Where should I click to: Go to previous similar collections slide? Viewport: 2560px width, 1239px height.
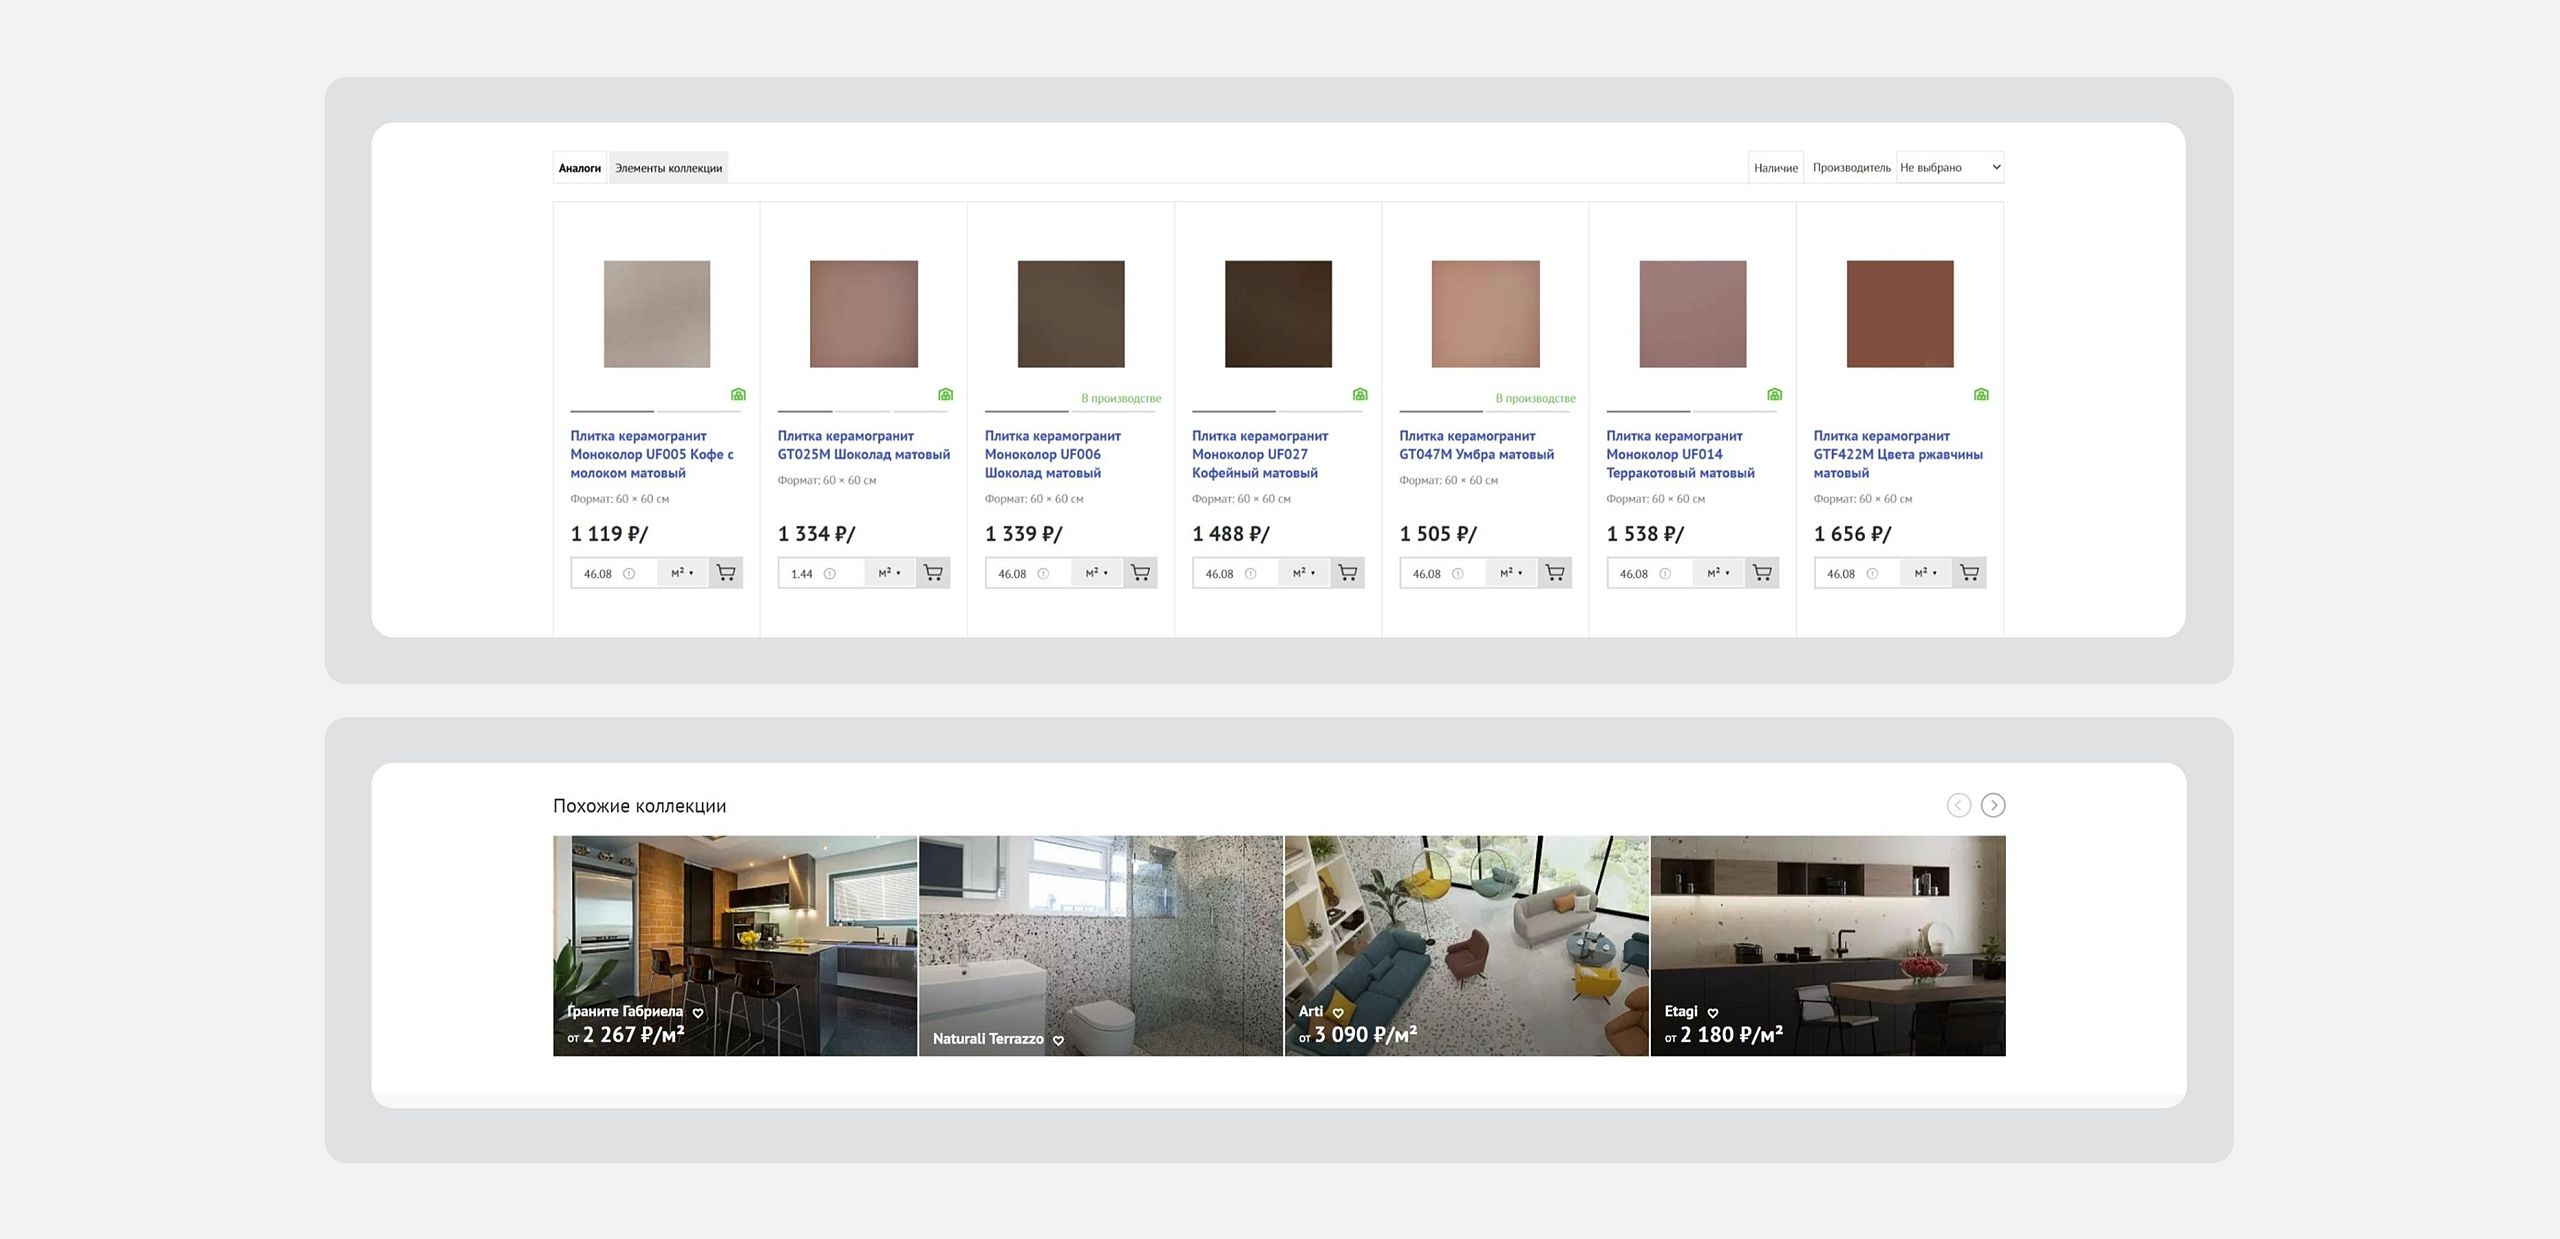(x=1958, y=805)
